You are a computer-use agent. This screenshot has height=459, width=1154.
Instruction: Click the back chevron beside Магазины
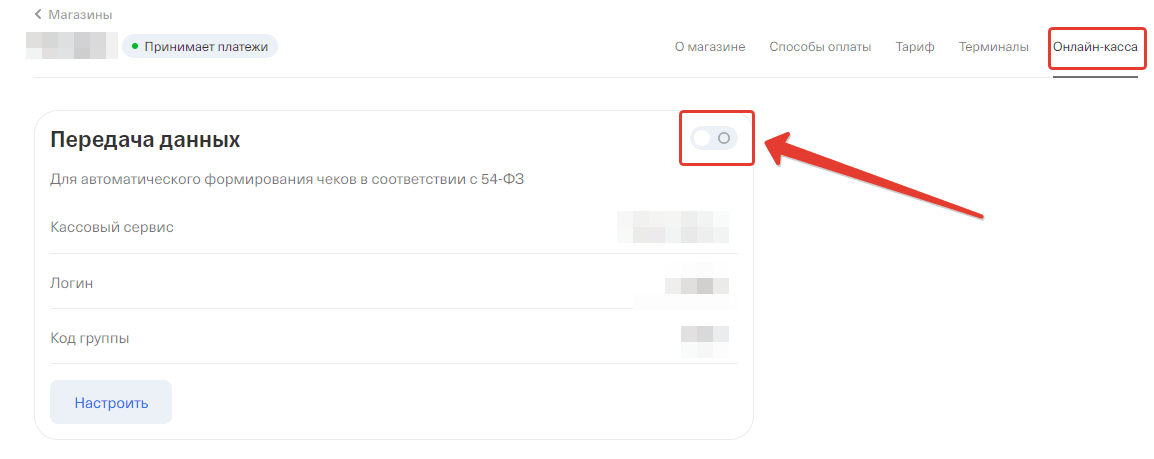coord(38,15)
